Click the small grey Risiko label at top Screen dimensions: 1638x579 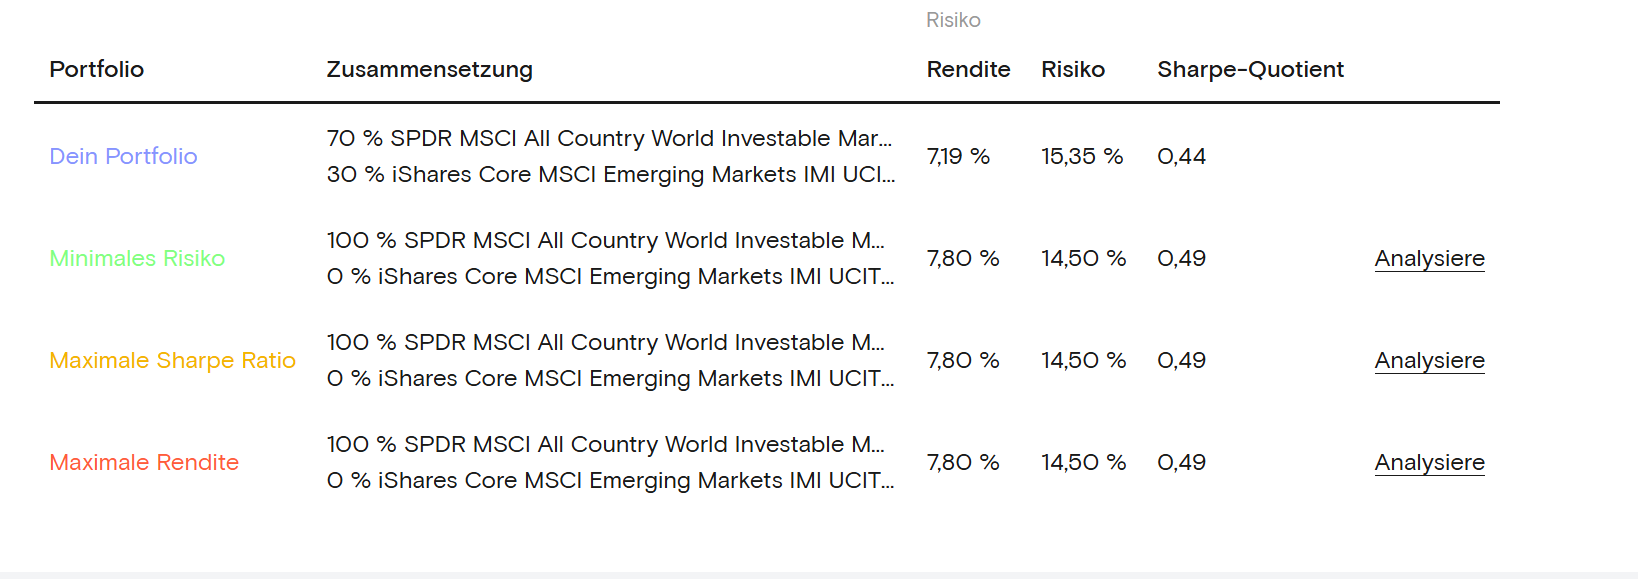(x=953, y=20)
